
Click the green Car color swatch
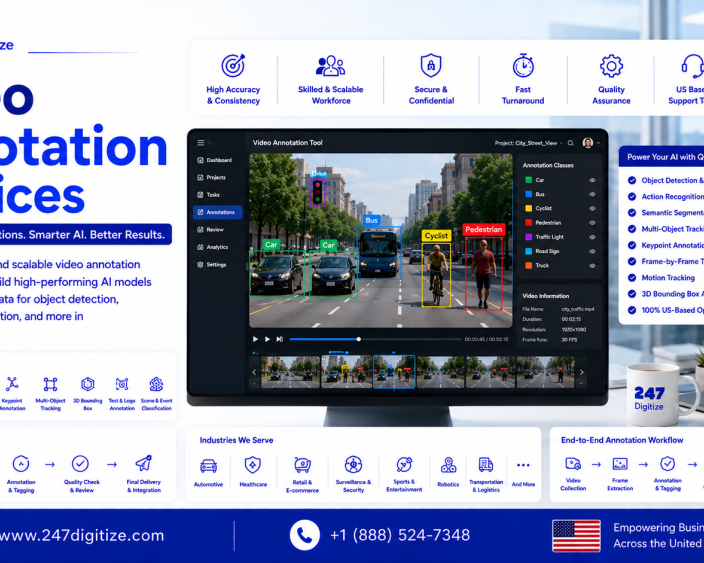point(528,180)
